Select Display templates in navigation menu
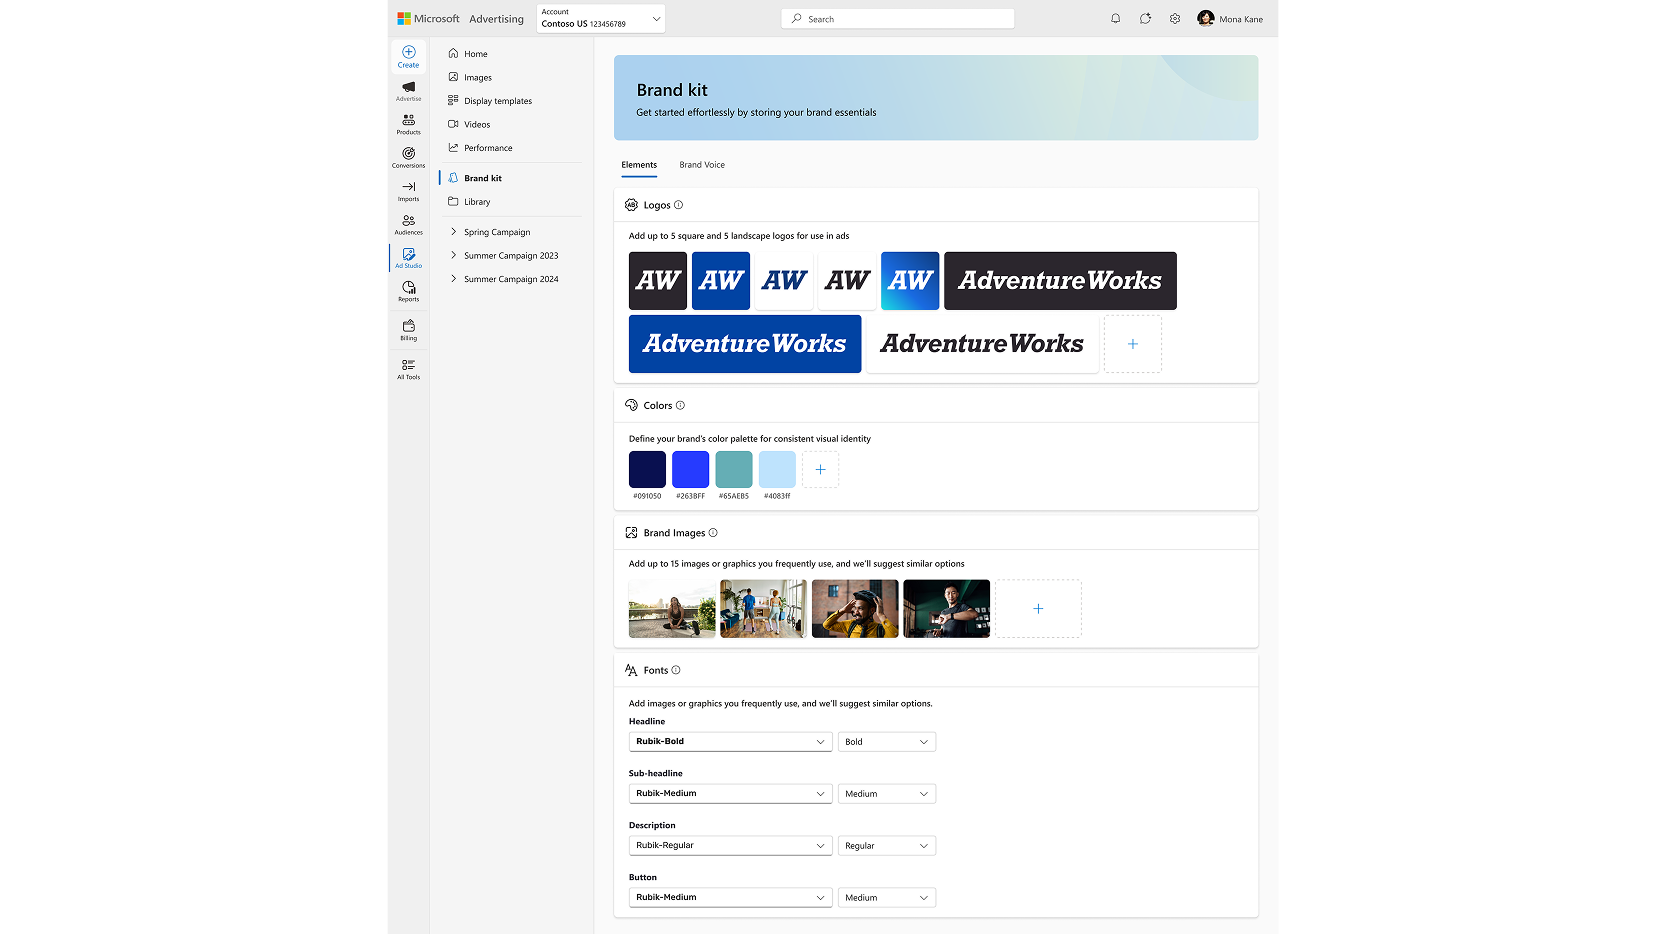1666x934 pixels. point(497,101)
